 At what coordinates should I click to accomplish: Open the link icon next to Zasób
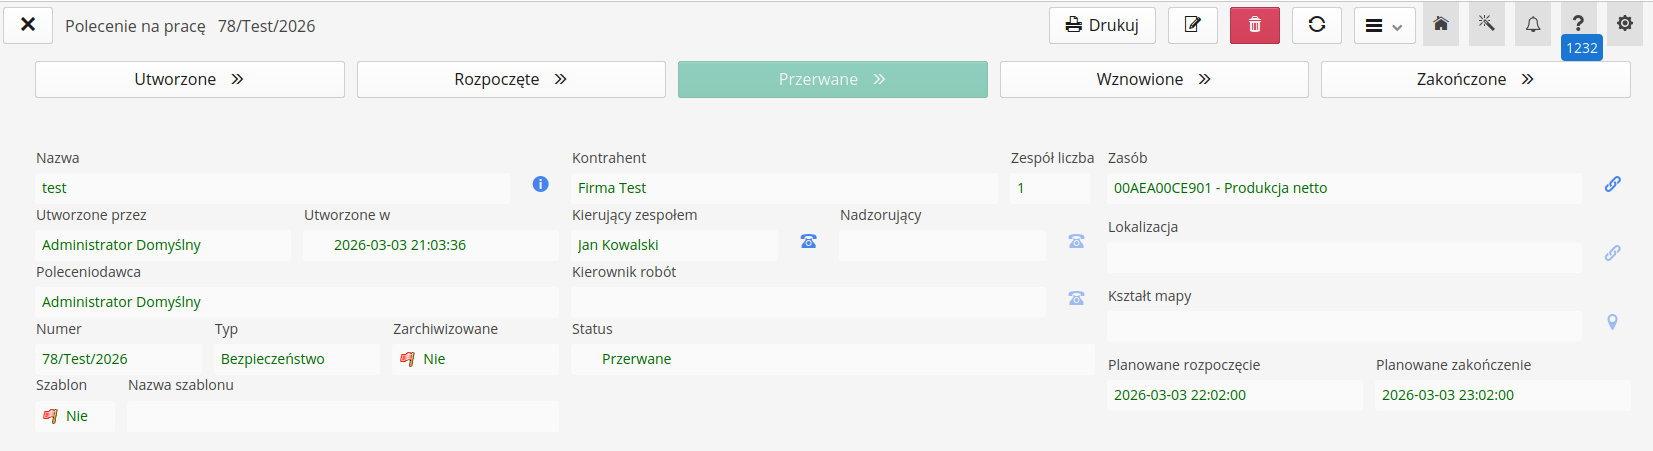pyautogui.click(x=1612, y=184)
